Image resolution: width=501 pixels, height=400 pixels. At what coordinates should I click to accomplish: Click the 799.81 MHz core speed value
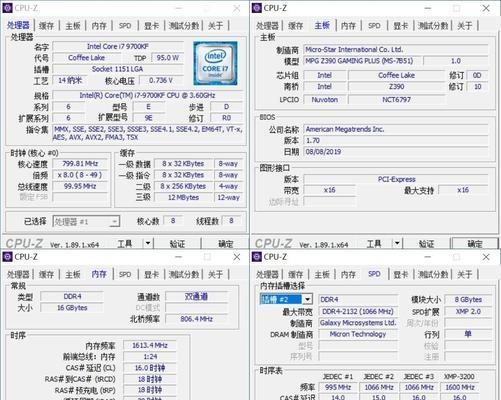click(80, 164)
